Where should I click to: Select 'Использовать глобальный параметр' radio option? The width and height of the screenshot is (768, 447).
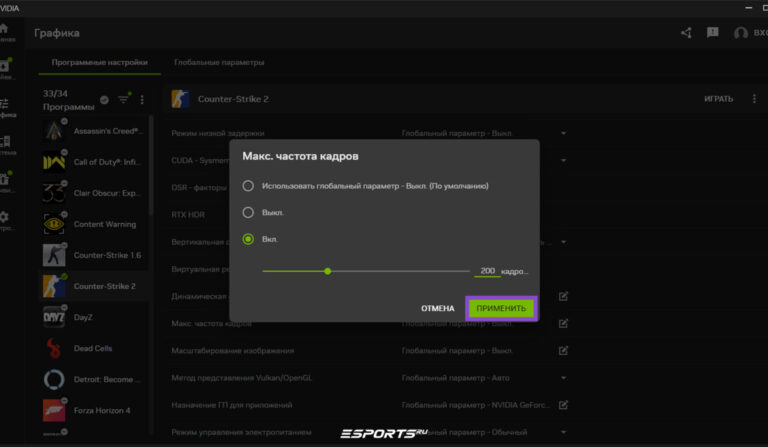[x=248, y=186]
